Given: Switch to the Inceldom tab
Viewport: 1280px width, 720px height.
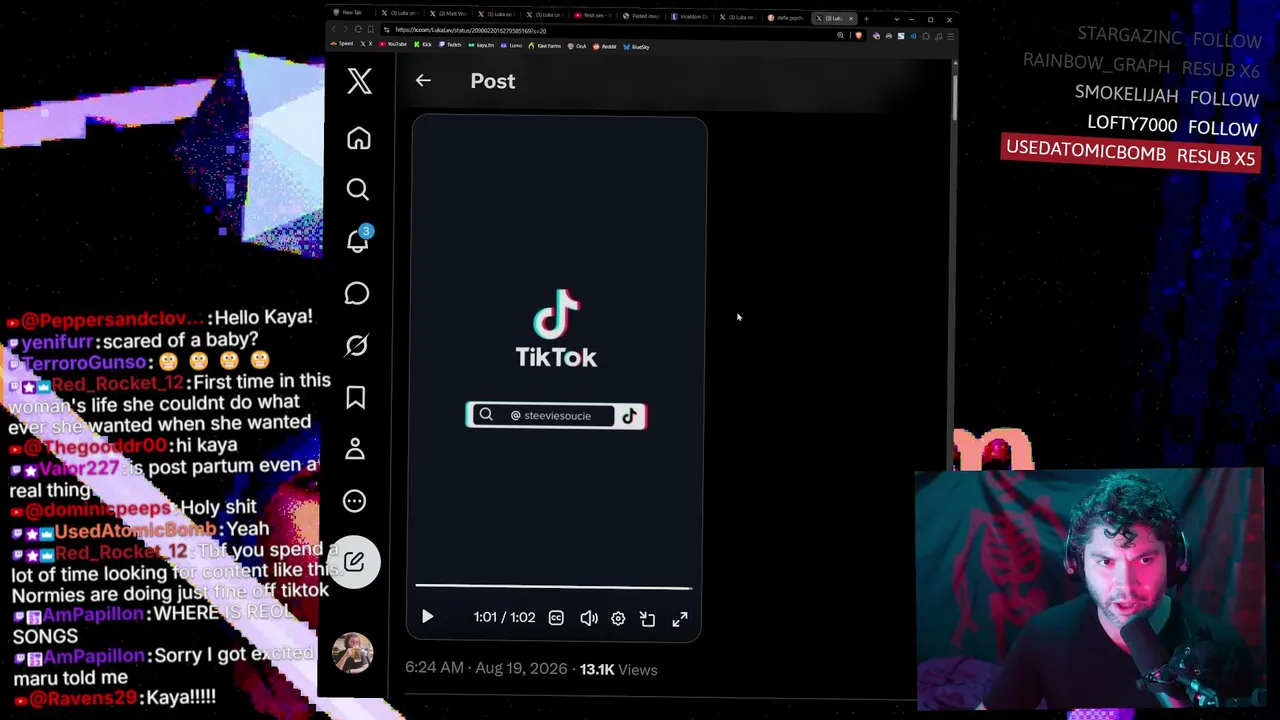Looking at the screenshot, I should tap(690, 17).
